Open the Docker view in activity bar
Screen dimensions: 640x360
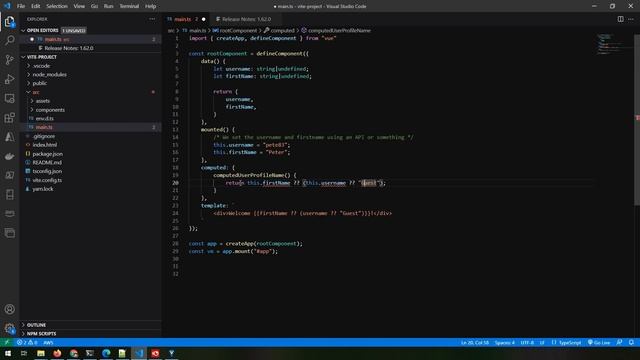[9, 156]
